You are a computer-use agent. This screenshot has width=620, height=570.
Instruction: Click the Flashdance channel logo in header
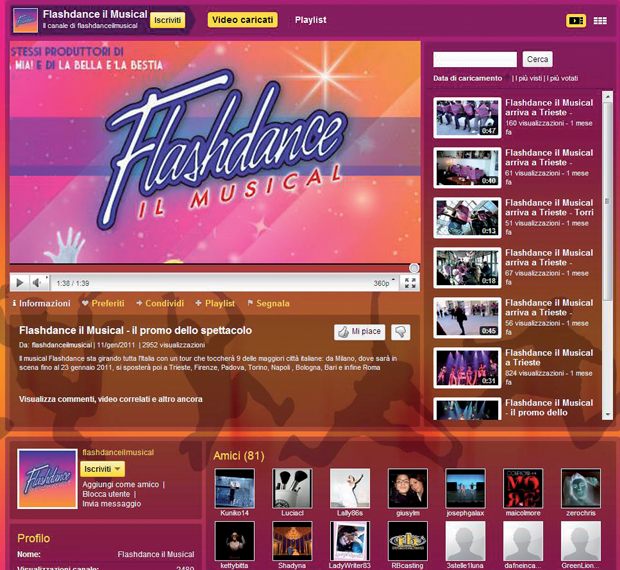[25, 20]
